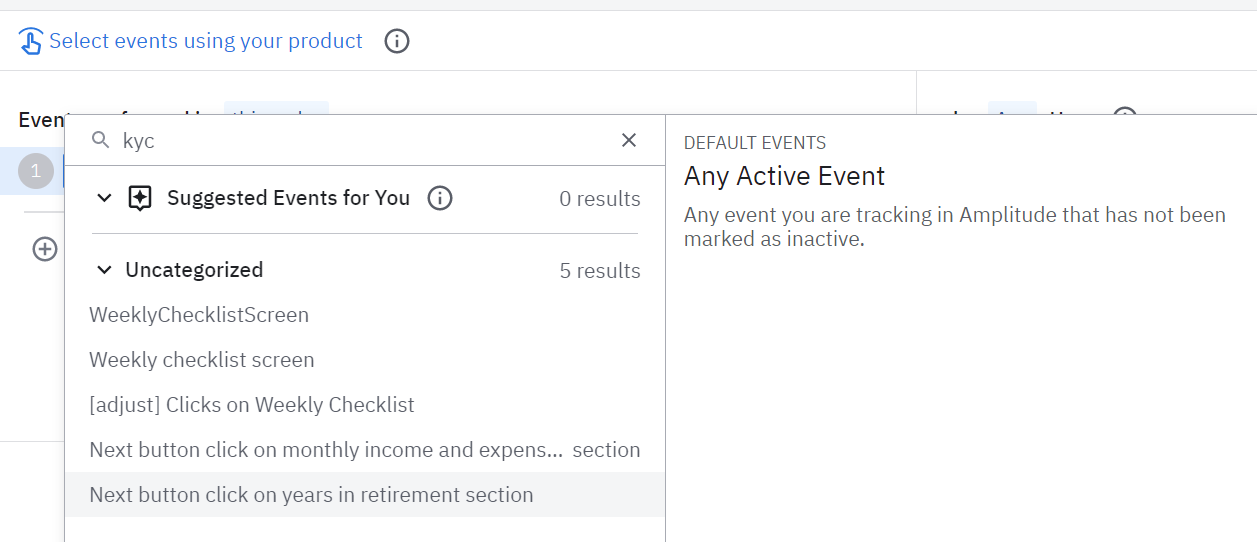Collapse the Suggested Events for You chevron

[104, 198]
